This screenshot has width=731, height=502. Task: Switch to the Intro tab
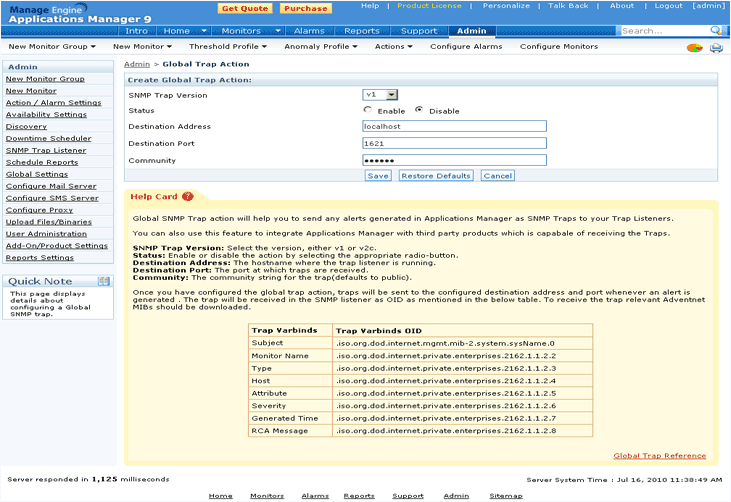point(136,31)
